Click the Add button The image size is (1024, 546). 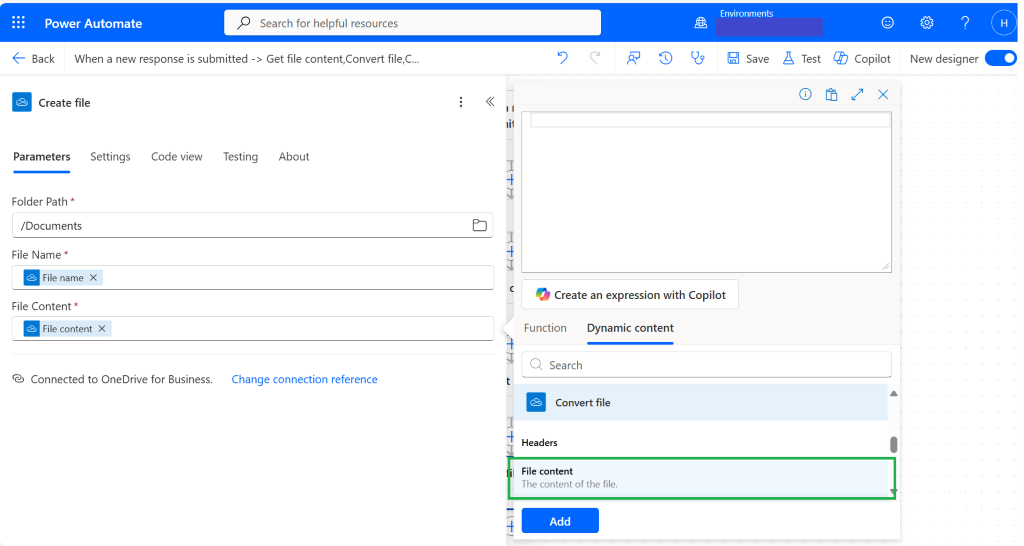click(560, 521)
